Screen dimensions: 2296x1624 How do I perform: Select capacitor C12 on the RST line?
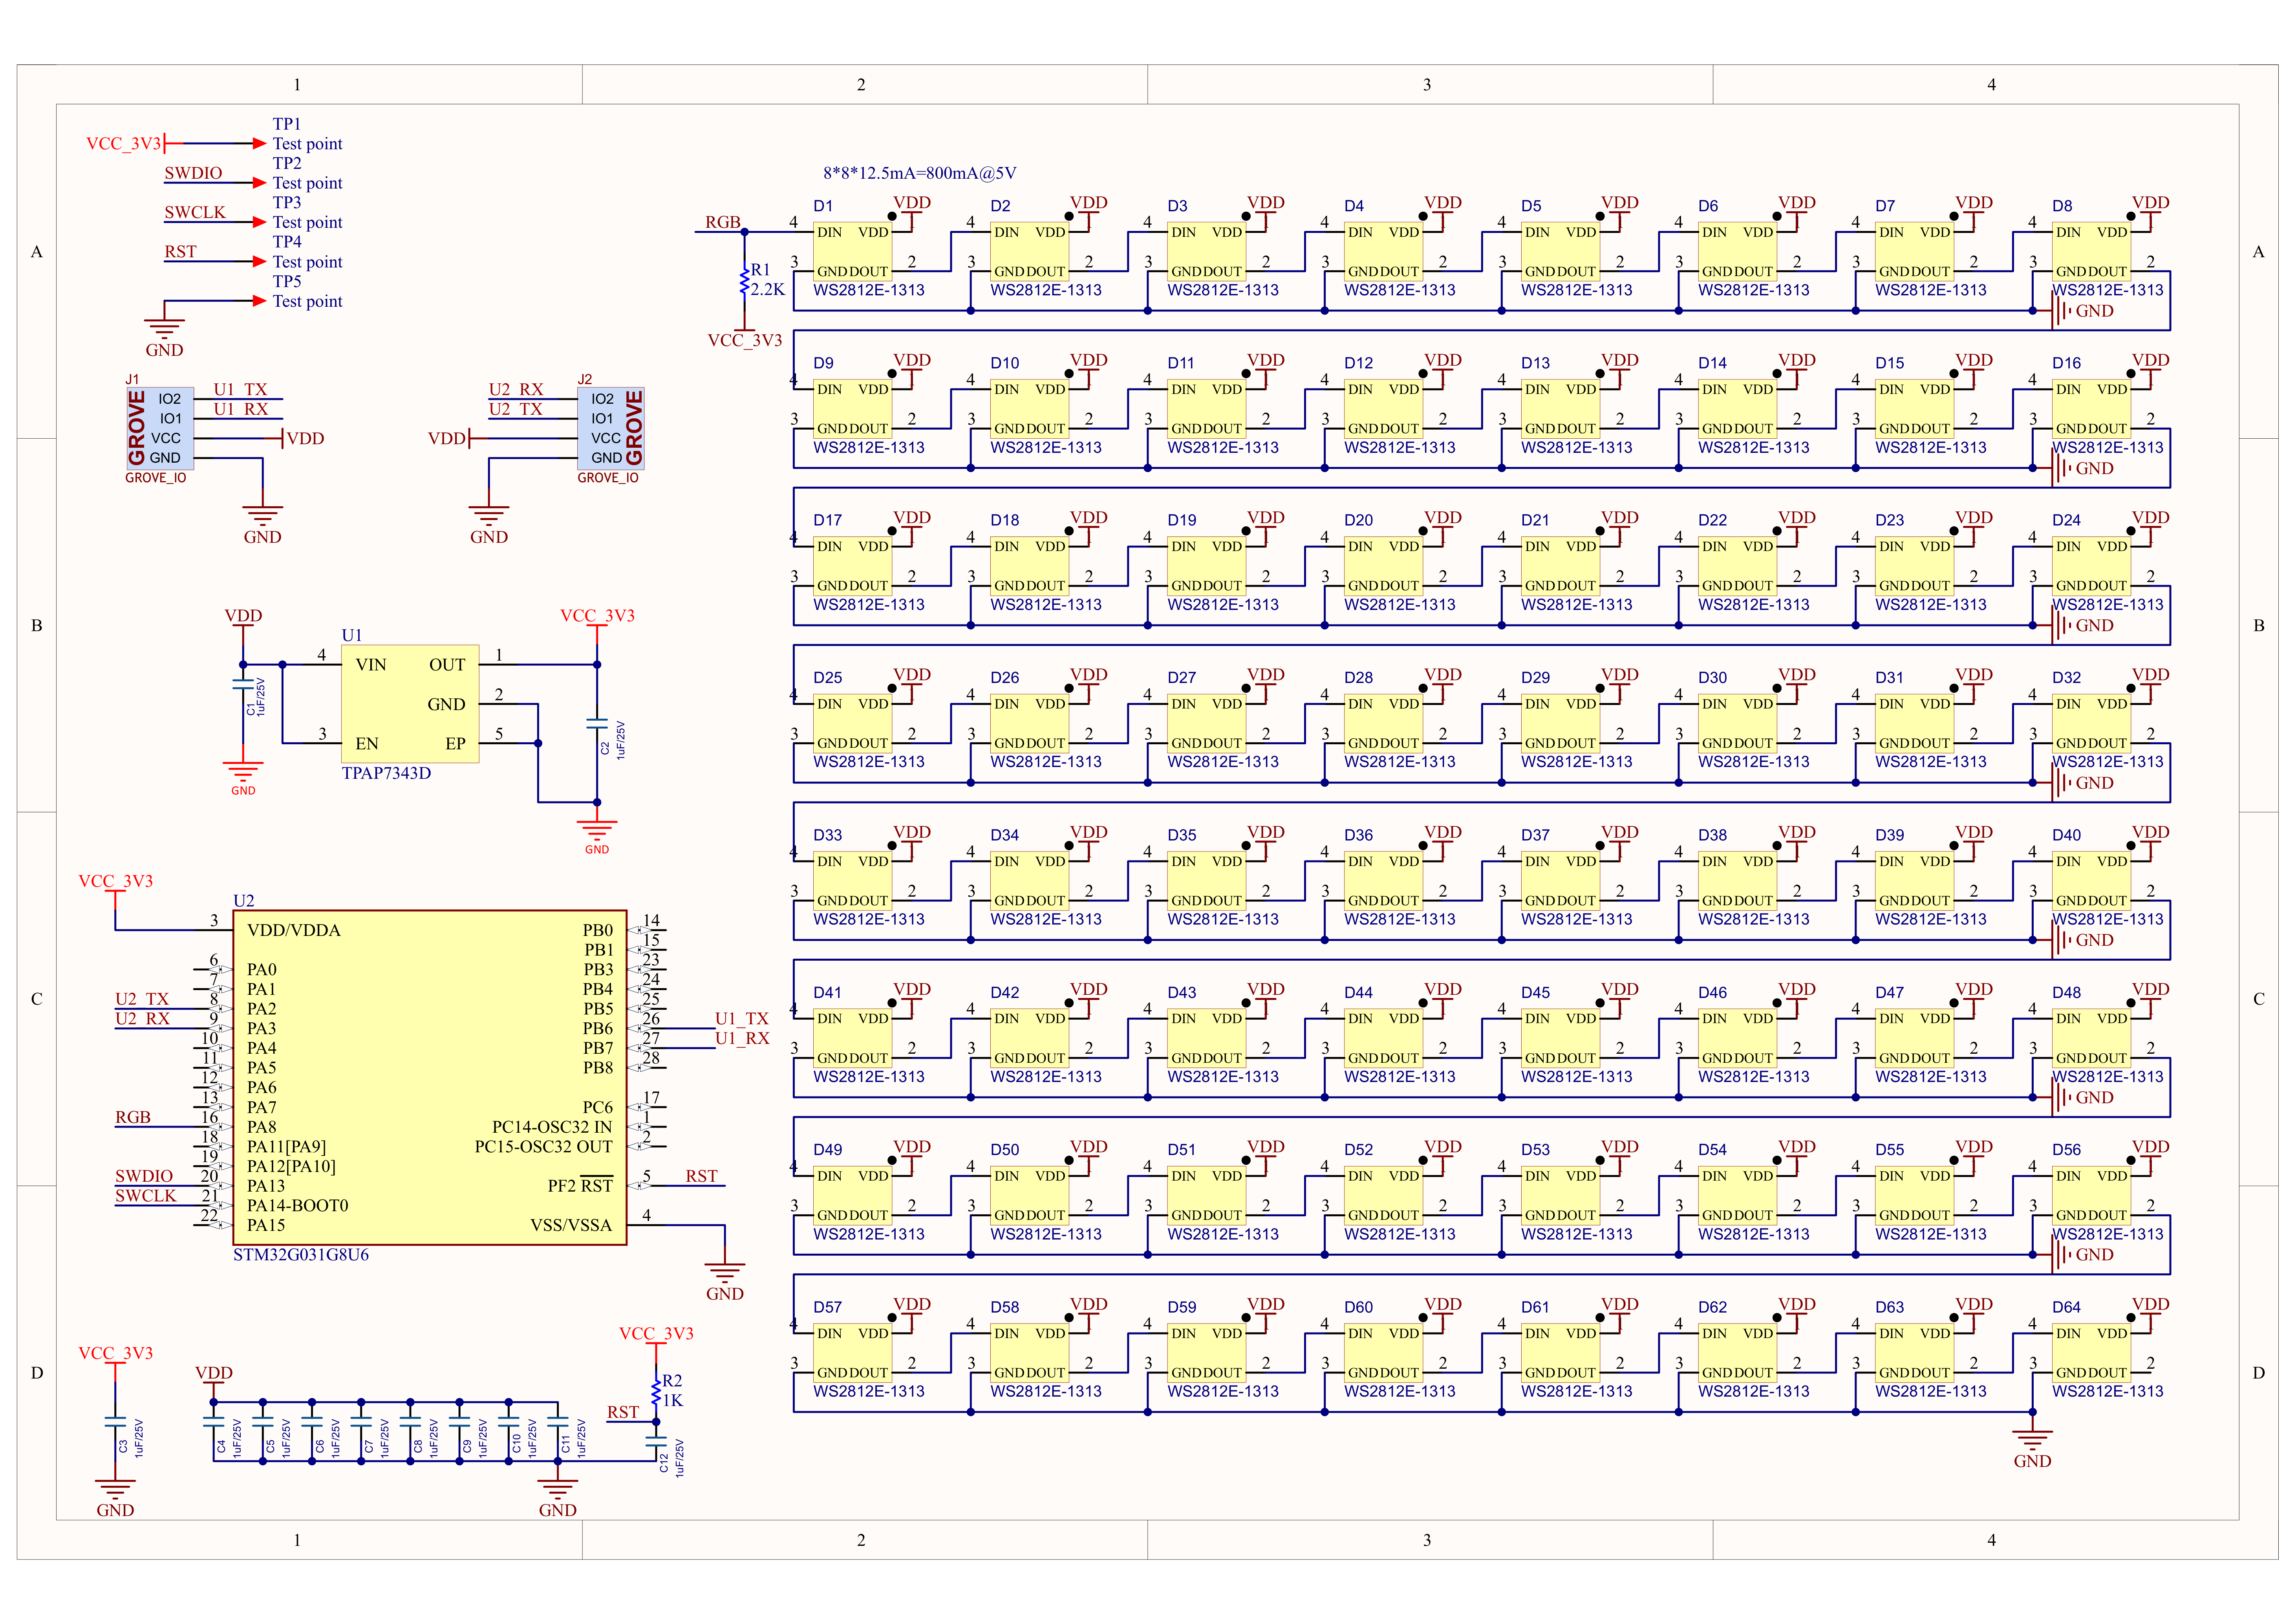pos(656,1441)
